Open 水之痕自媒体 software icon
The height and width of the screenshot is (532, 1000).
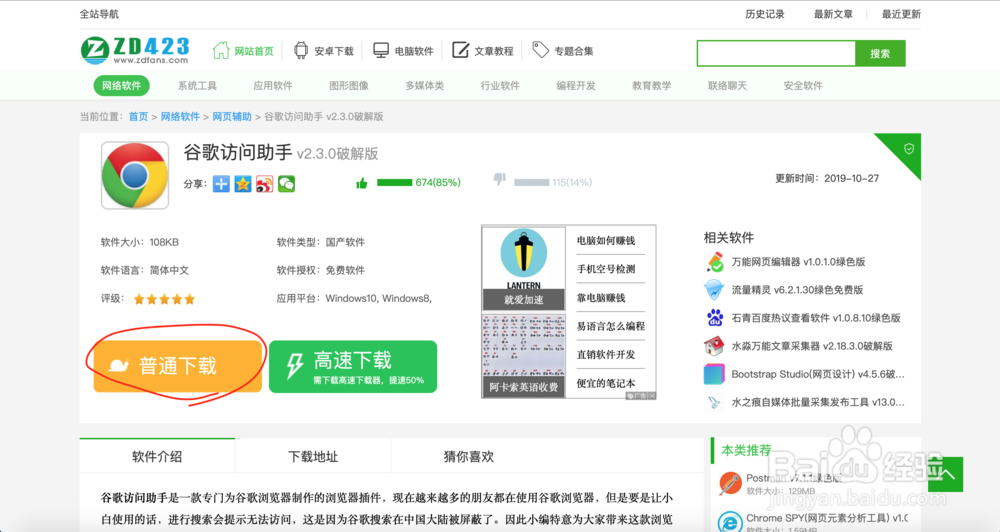714,402
